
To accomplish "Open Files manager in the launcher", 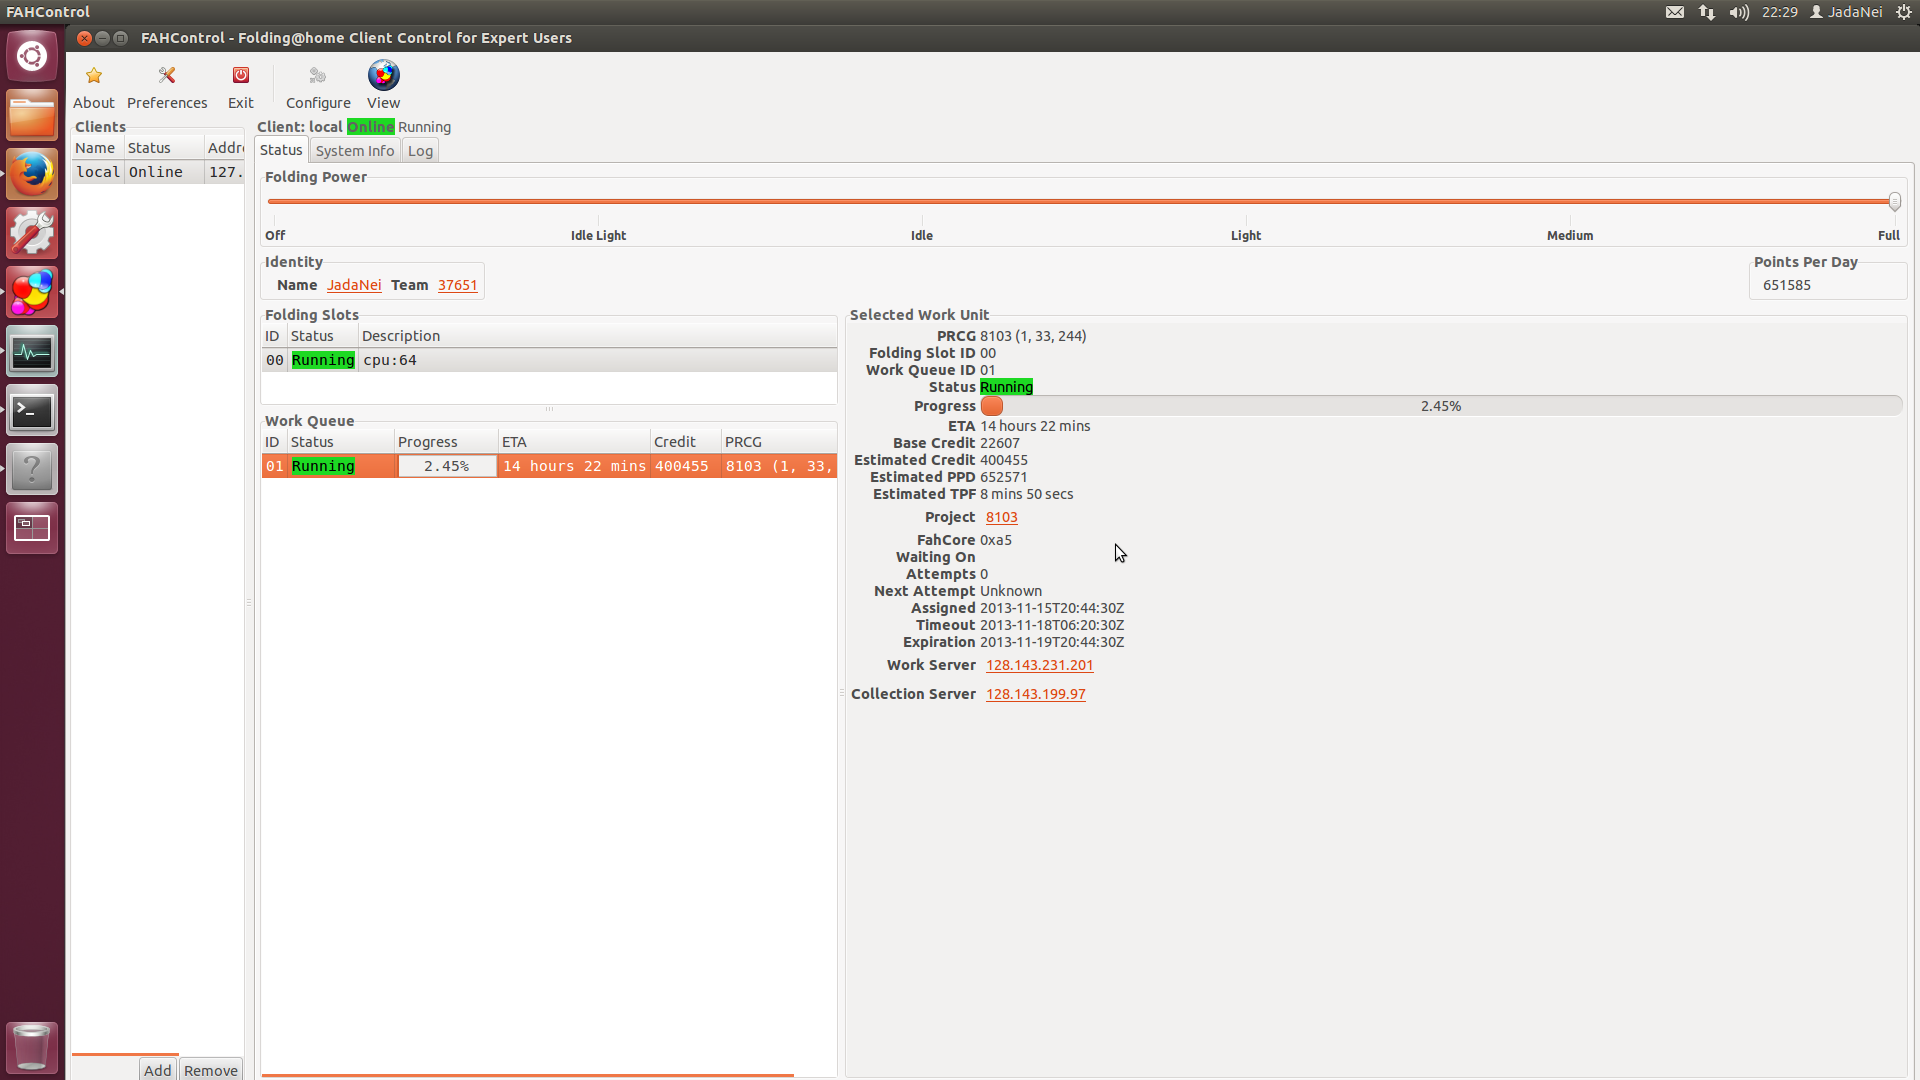I will click(32, 115).
